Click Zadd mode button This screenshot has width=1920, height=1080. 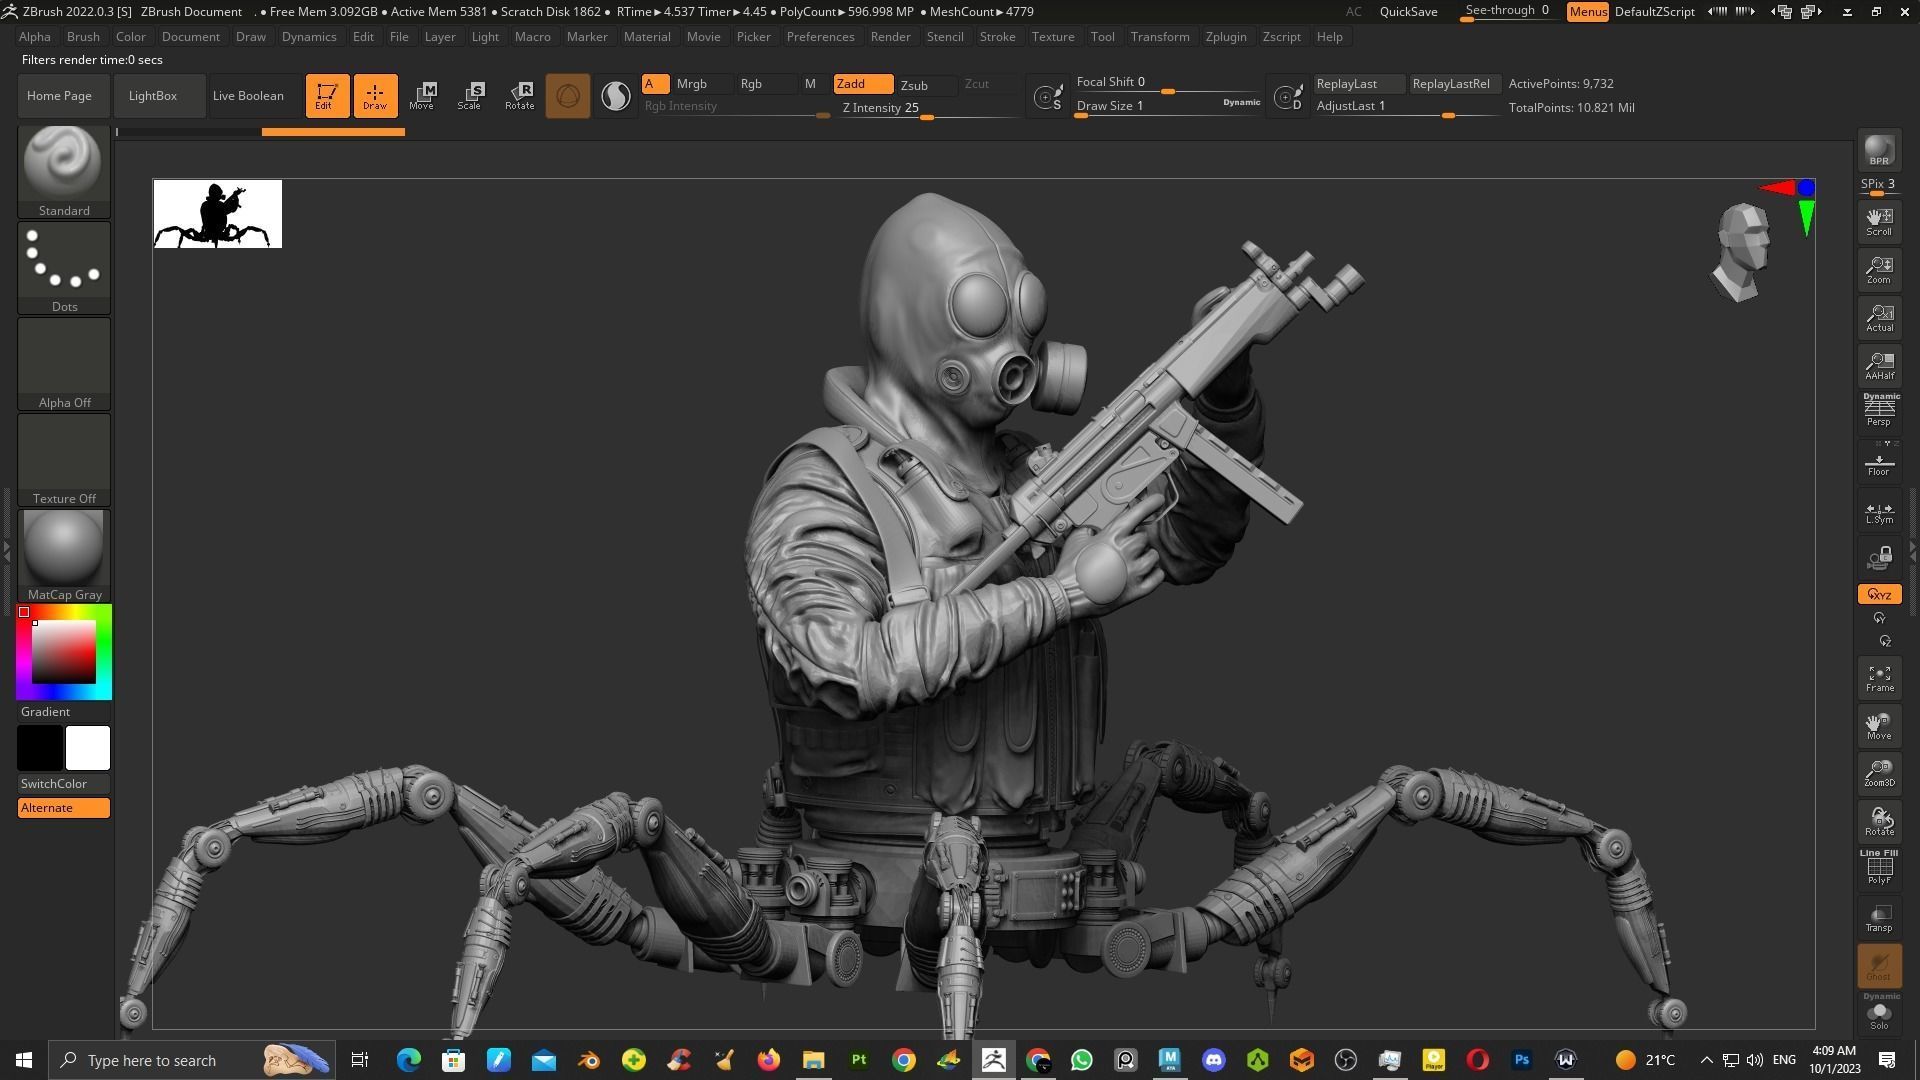pyautogui.click(x=862, y=84)
